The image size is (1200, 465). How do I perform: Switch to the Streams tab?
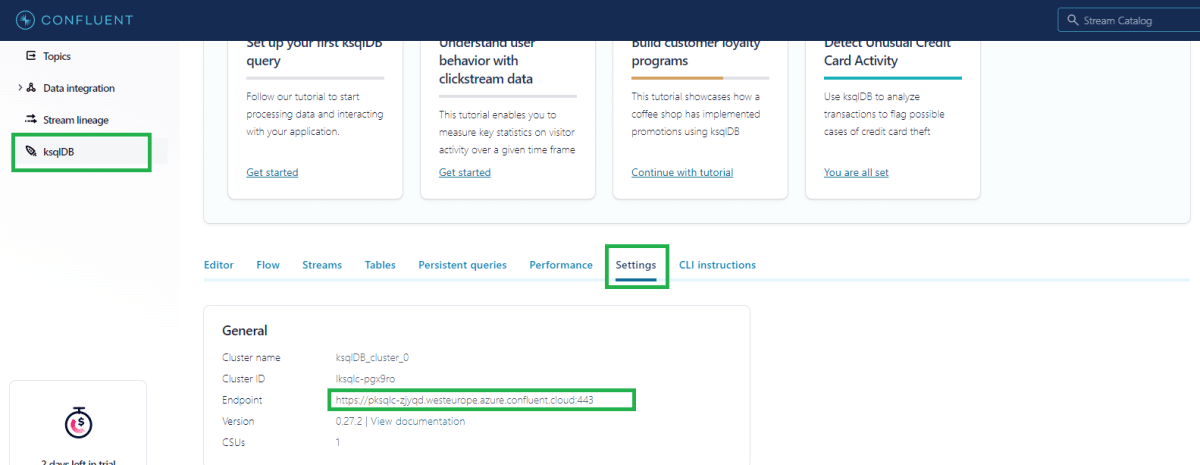[322, 265]
